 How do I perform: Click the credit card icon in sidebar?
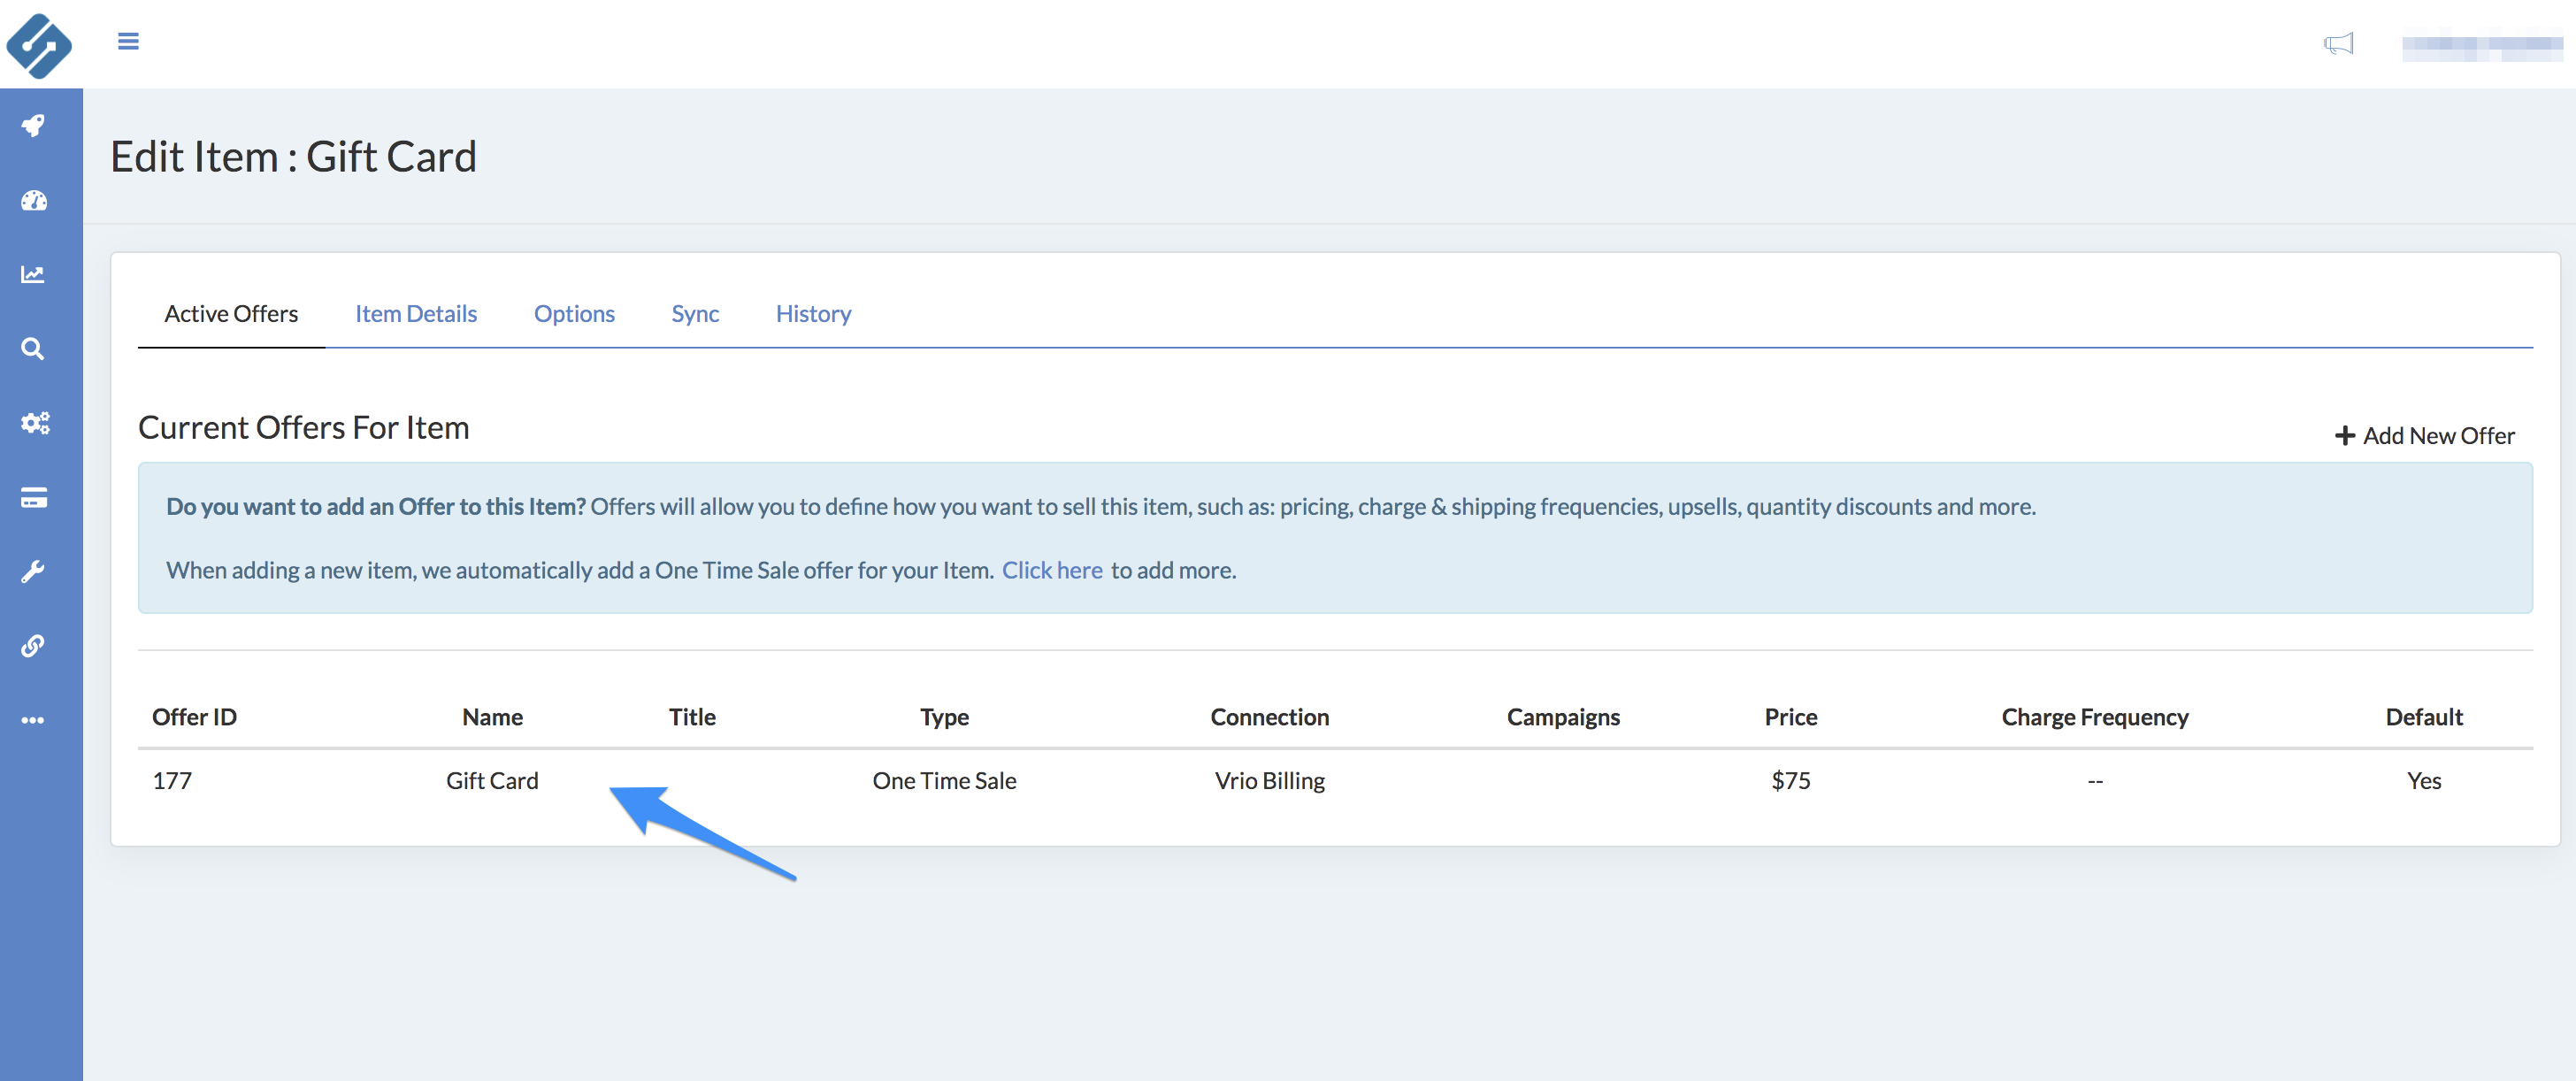click(34, 497)
